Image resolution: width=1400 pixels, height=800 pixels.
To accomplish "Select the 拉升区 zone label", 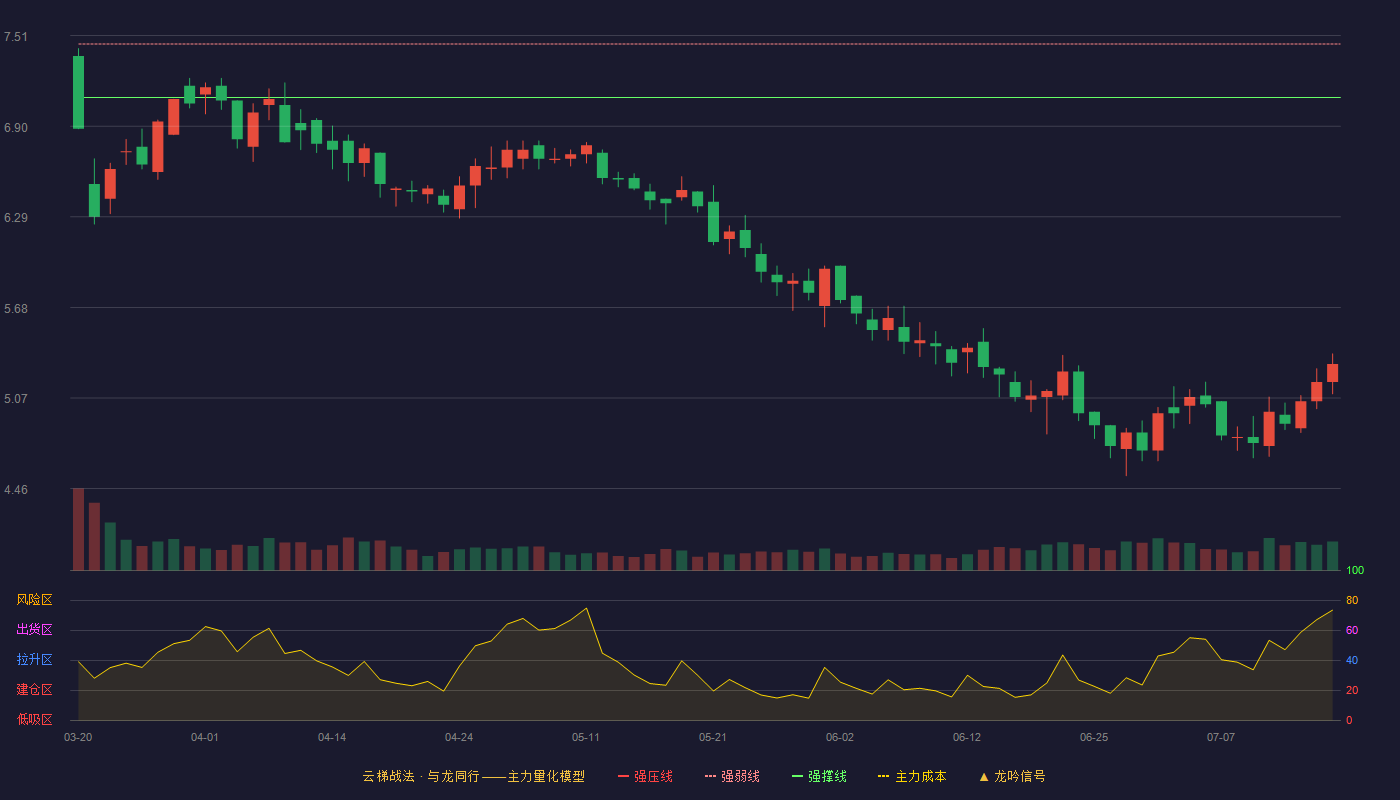I will pos(34,660).
